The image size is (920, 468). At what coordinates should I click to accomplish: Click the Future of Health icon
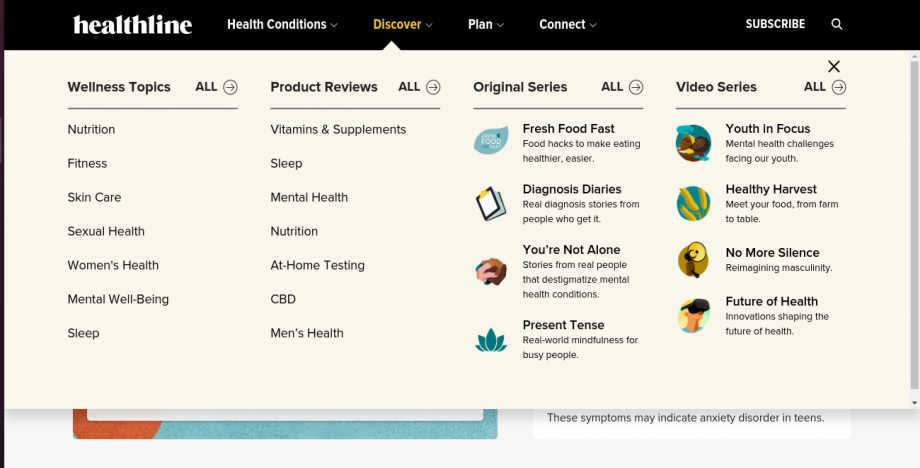tap(693, 316)
